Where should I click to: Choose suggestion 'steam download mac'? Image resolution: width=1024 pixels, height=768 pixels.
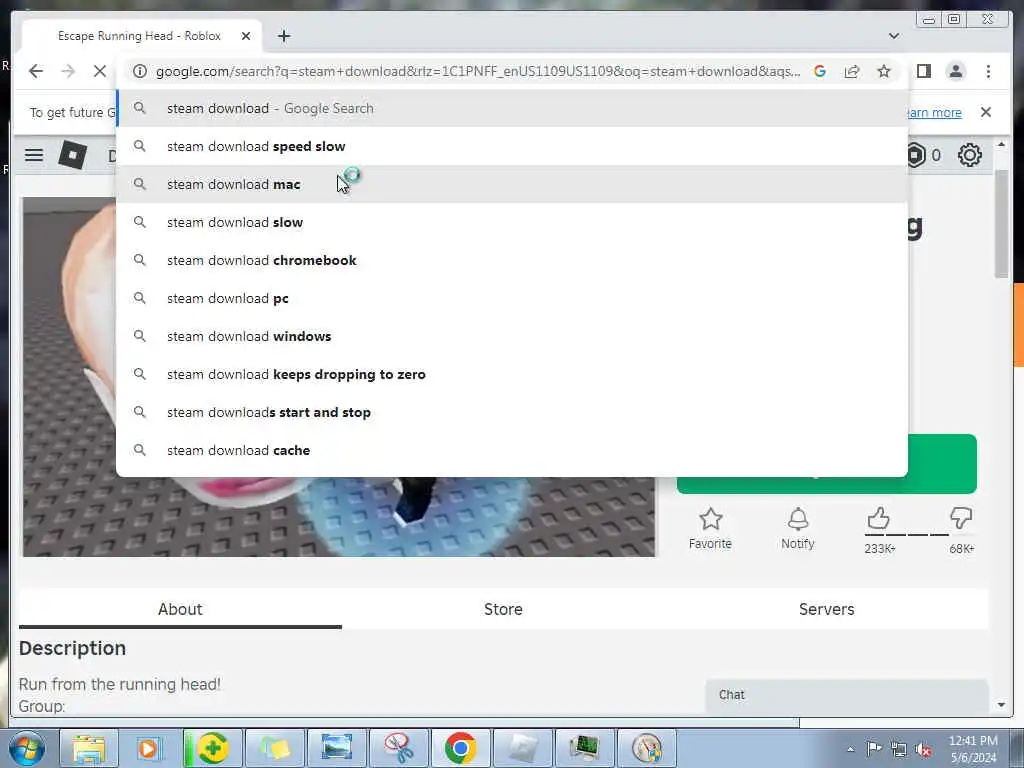512,184
